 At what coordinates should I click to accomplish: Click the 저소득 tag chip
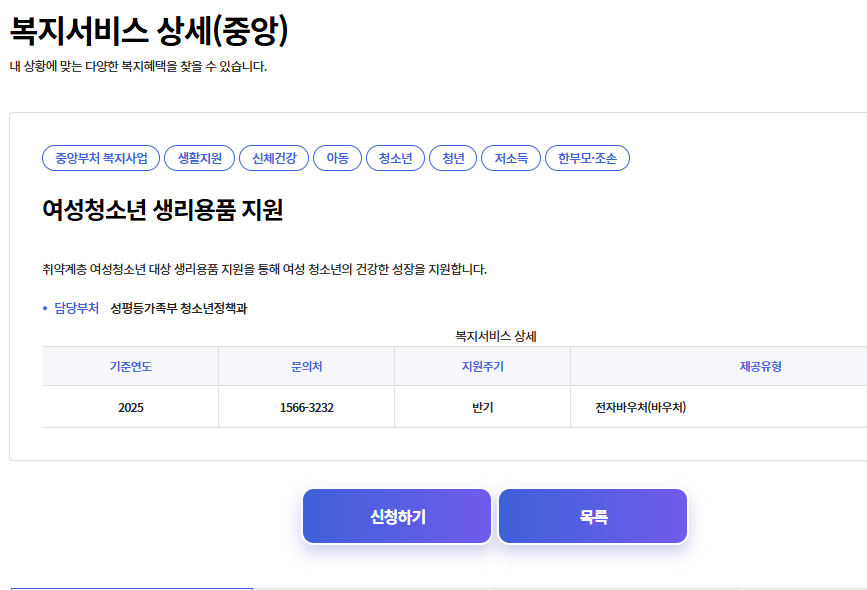(511, 158)
